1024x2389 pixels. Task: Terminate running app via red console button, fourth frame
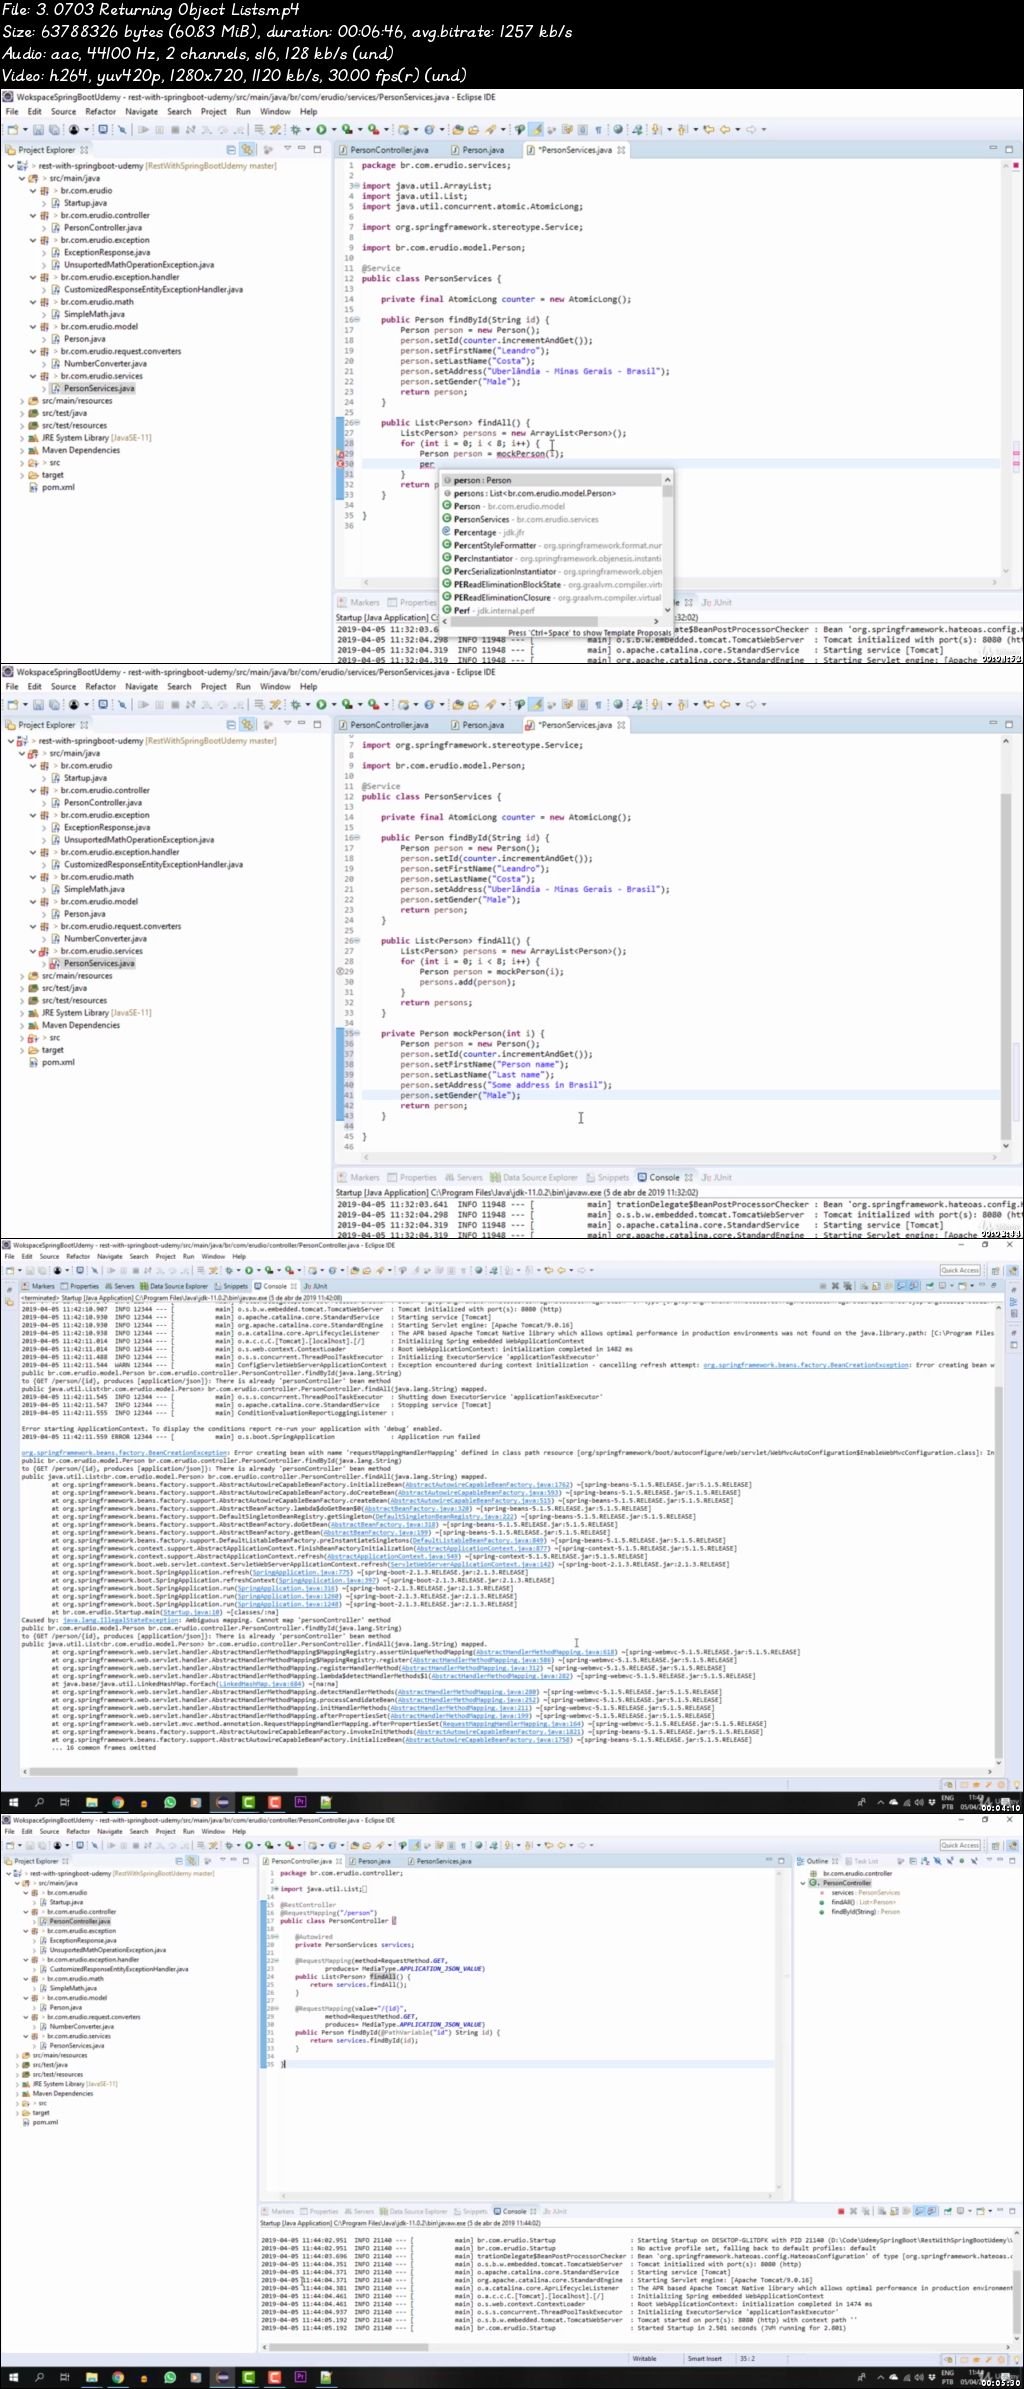click(x=841, y=2211)
